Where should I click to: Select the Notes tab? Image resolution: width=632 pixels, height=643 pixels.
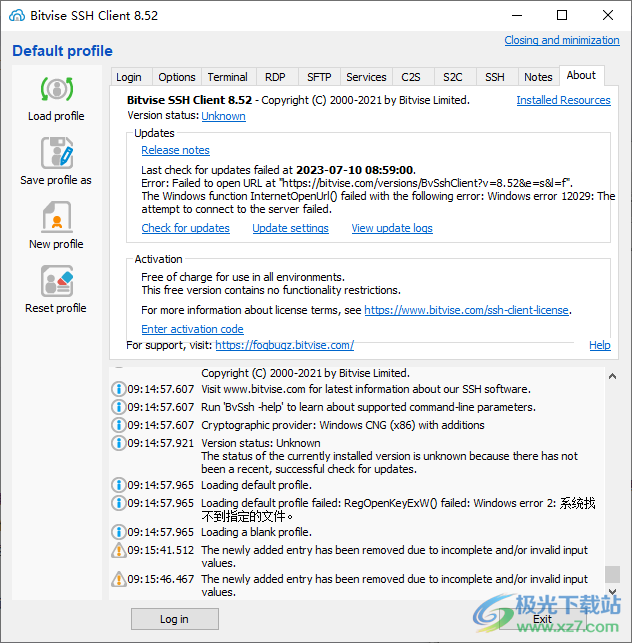click(x=538, y=77)
